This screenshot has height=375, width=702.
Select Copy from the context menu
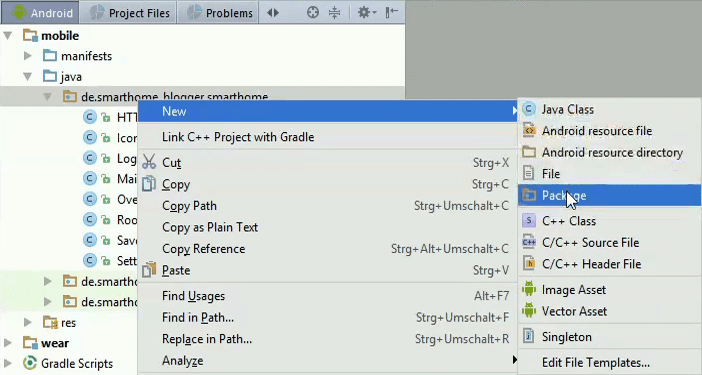[328, 184]
